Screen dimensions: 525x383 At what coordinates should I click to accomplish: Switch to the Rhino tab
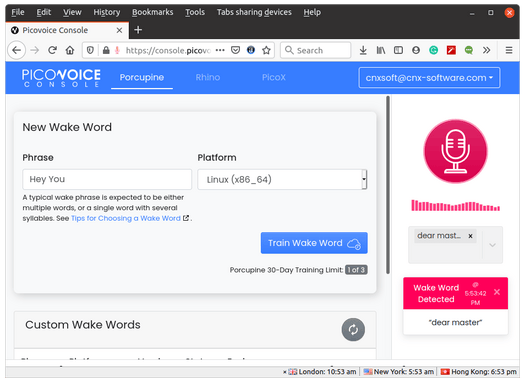tap(208, 77)
